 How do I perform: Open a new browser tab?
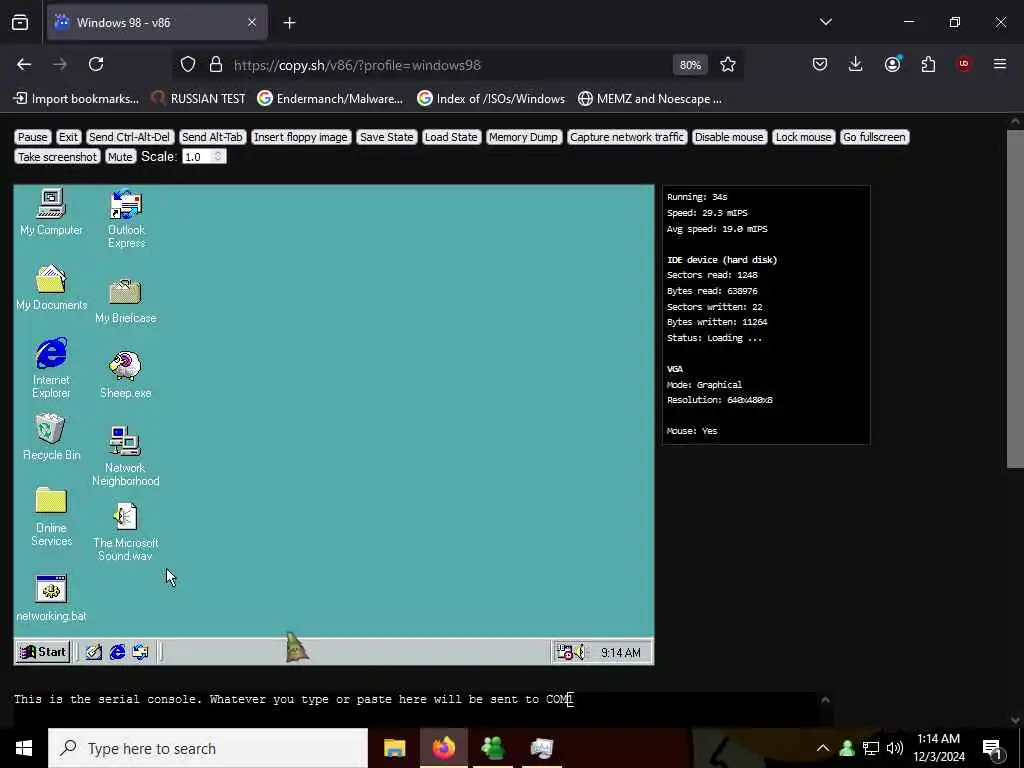point(289,23)
